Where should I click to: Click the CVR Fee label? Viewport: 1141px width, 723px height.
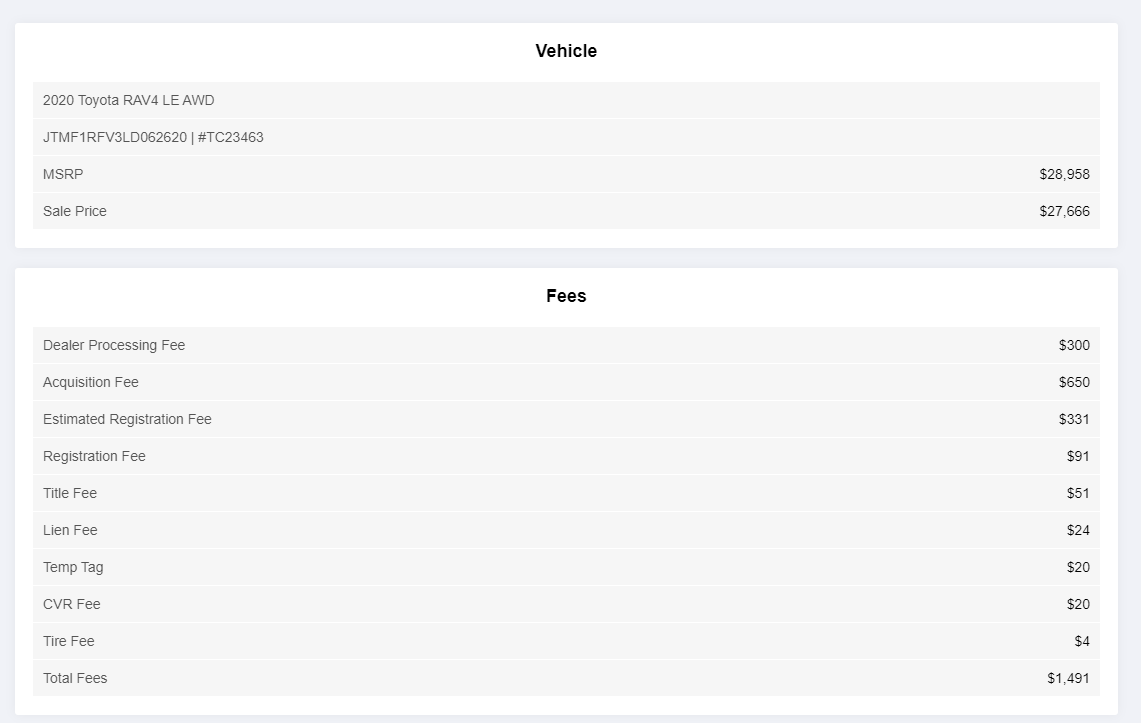click(72, 604)
